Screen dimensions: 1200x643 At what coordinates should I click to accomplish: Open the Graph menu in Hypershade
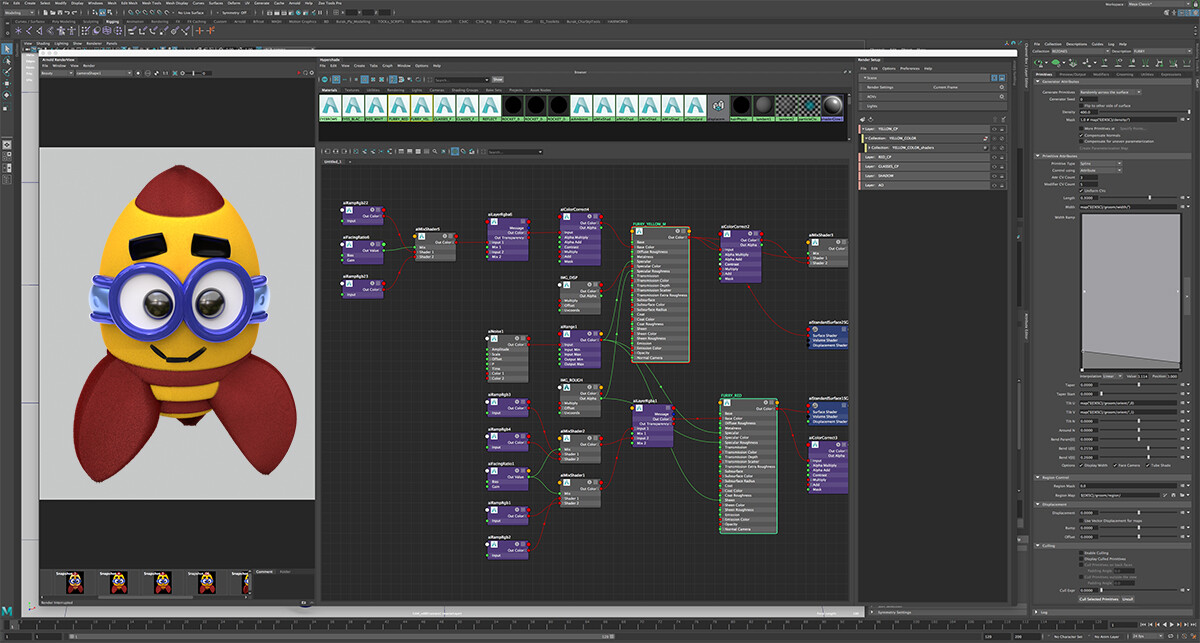tap(386, 65)
